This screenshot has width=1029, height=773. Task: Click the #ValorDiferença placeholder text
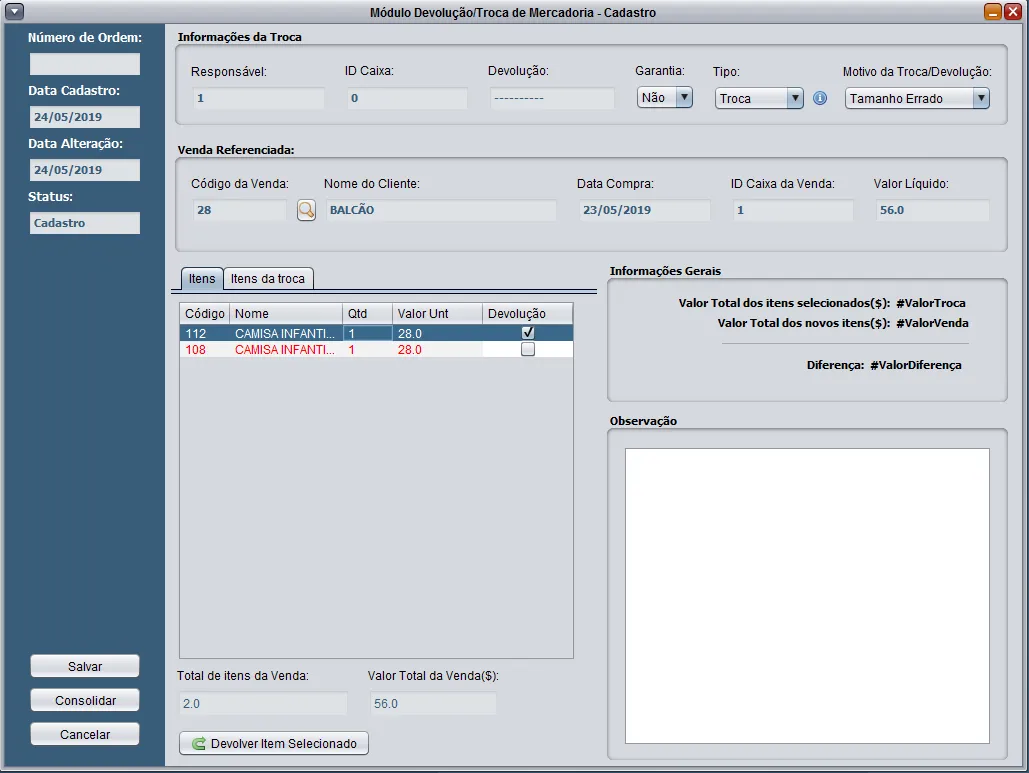[x=916, y=366]
